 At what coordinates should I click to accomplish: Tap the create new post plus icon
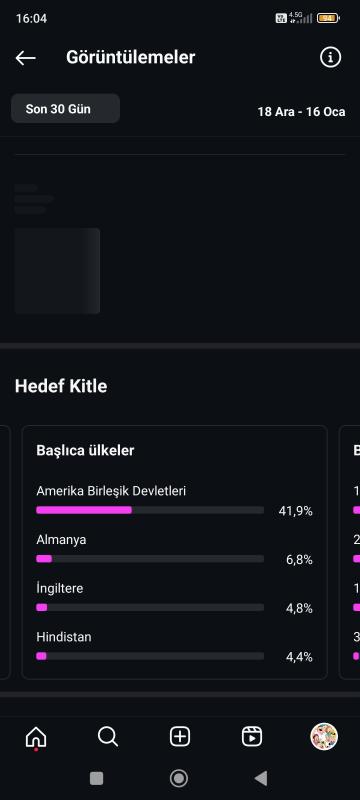180,737
